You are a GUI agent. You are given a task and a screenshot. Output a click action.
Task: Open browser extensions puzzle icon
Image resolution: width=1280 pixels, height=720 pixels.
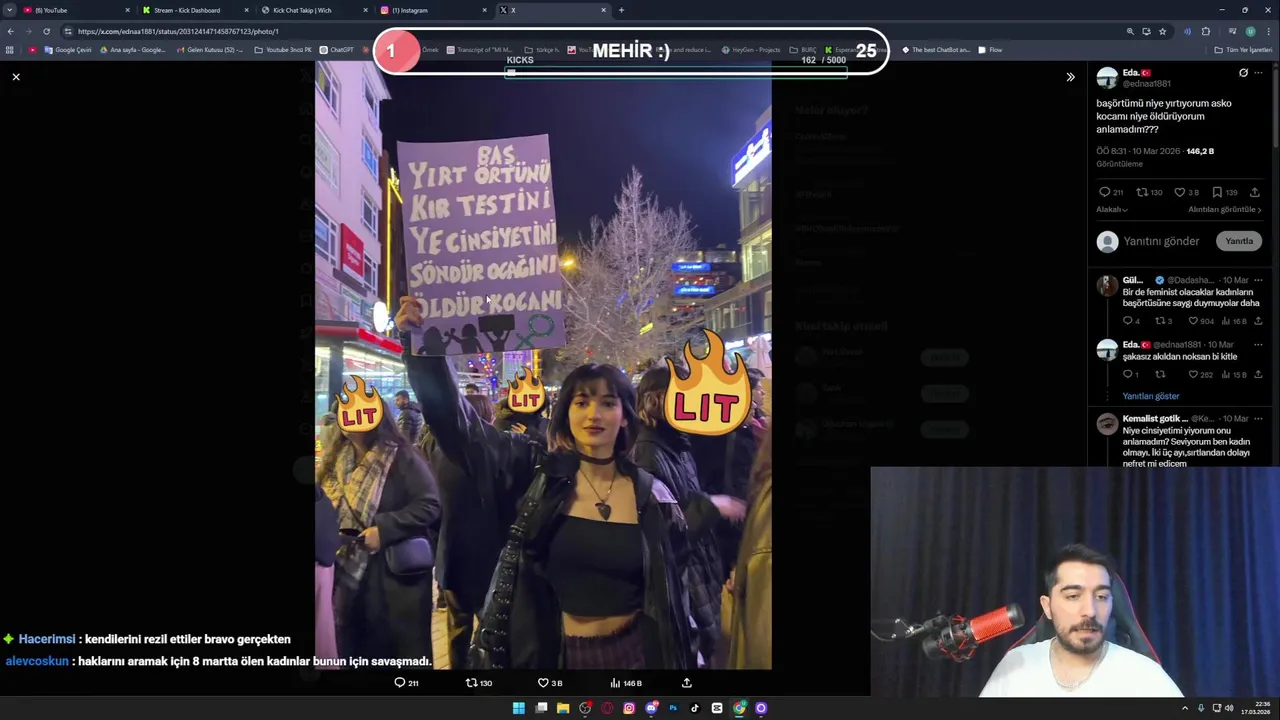(x=1205, y=31)
